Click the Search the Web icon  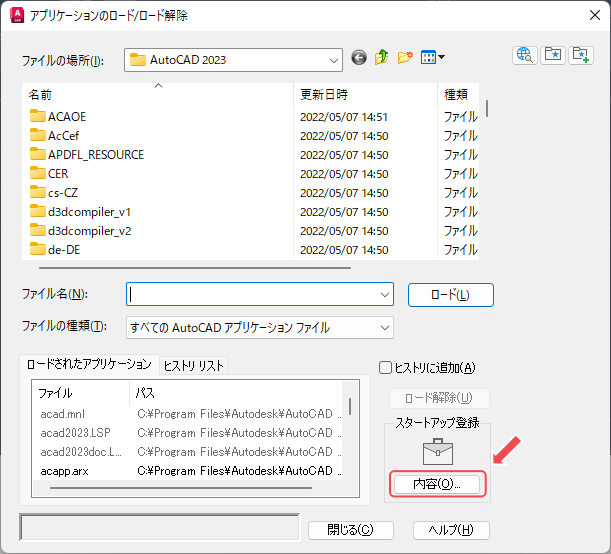tap(524, 56)
